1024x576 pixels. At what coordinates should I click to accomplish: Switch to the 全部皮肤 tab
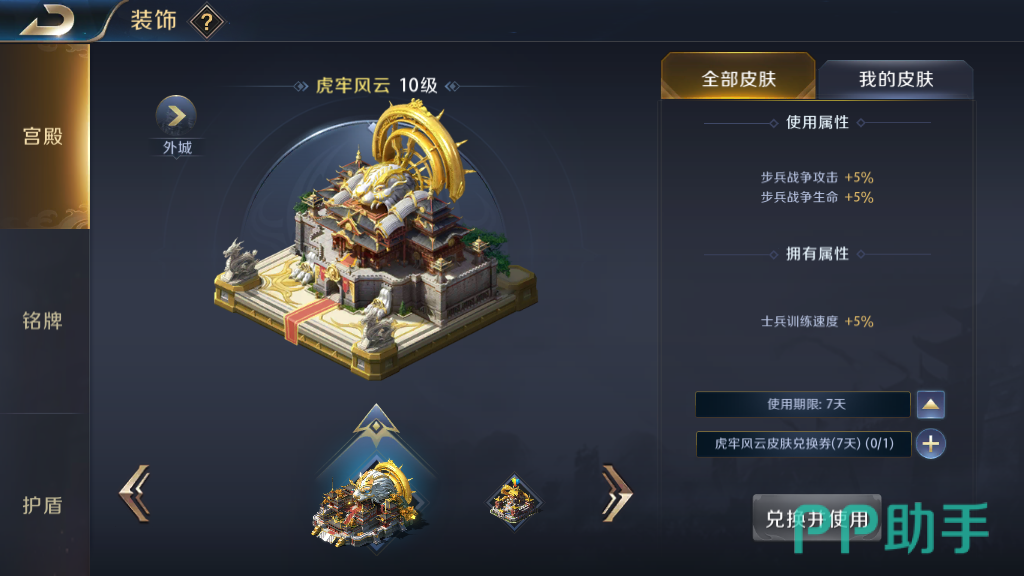pyautogui.click(x=738, y=77)
